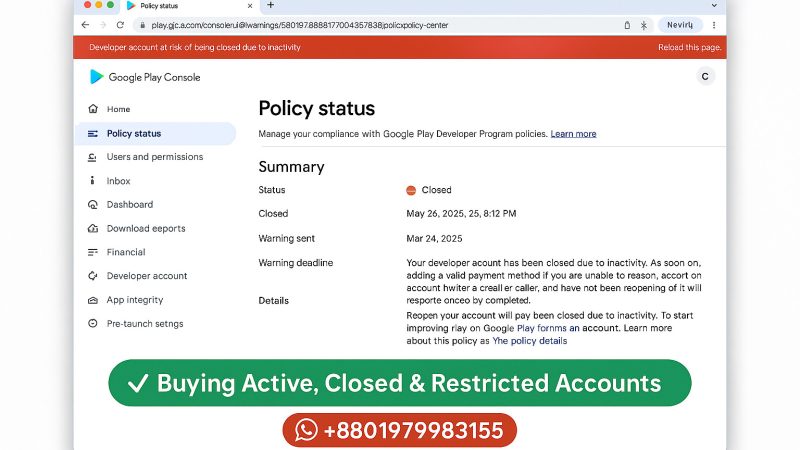
Task: Click the Users and permissions icon
Action: [92, 157]
